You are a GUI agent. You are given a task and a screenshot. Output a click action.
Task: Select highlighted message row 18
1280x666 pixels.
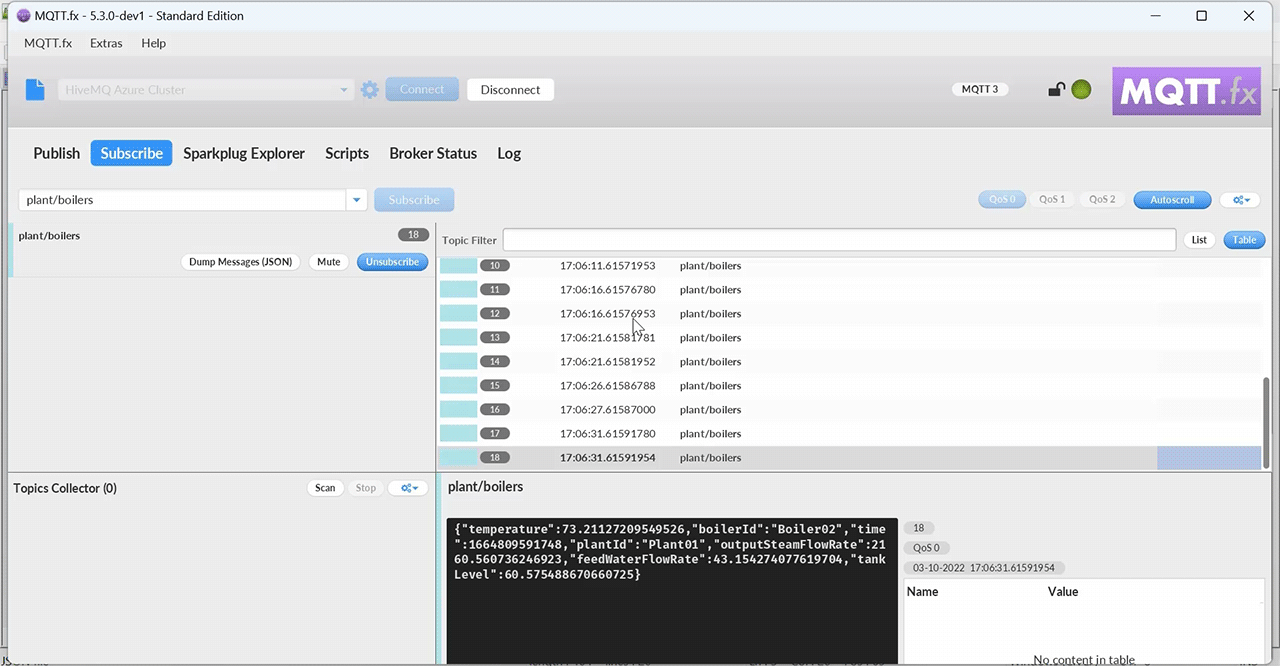[x=849, y=458]
